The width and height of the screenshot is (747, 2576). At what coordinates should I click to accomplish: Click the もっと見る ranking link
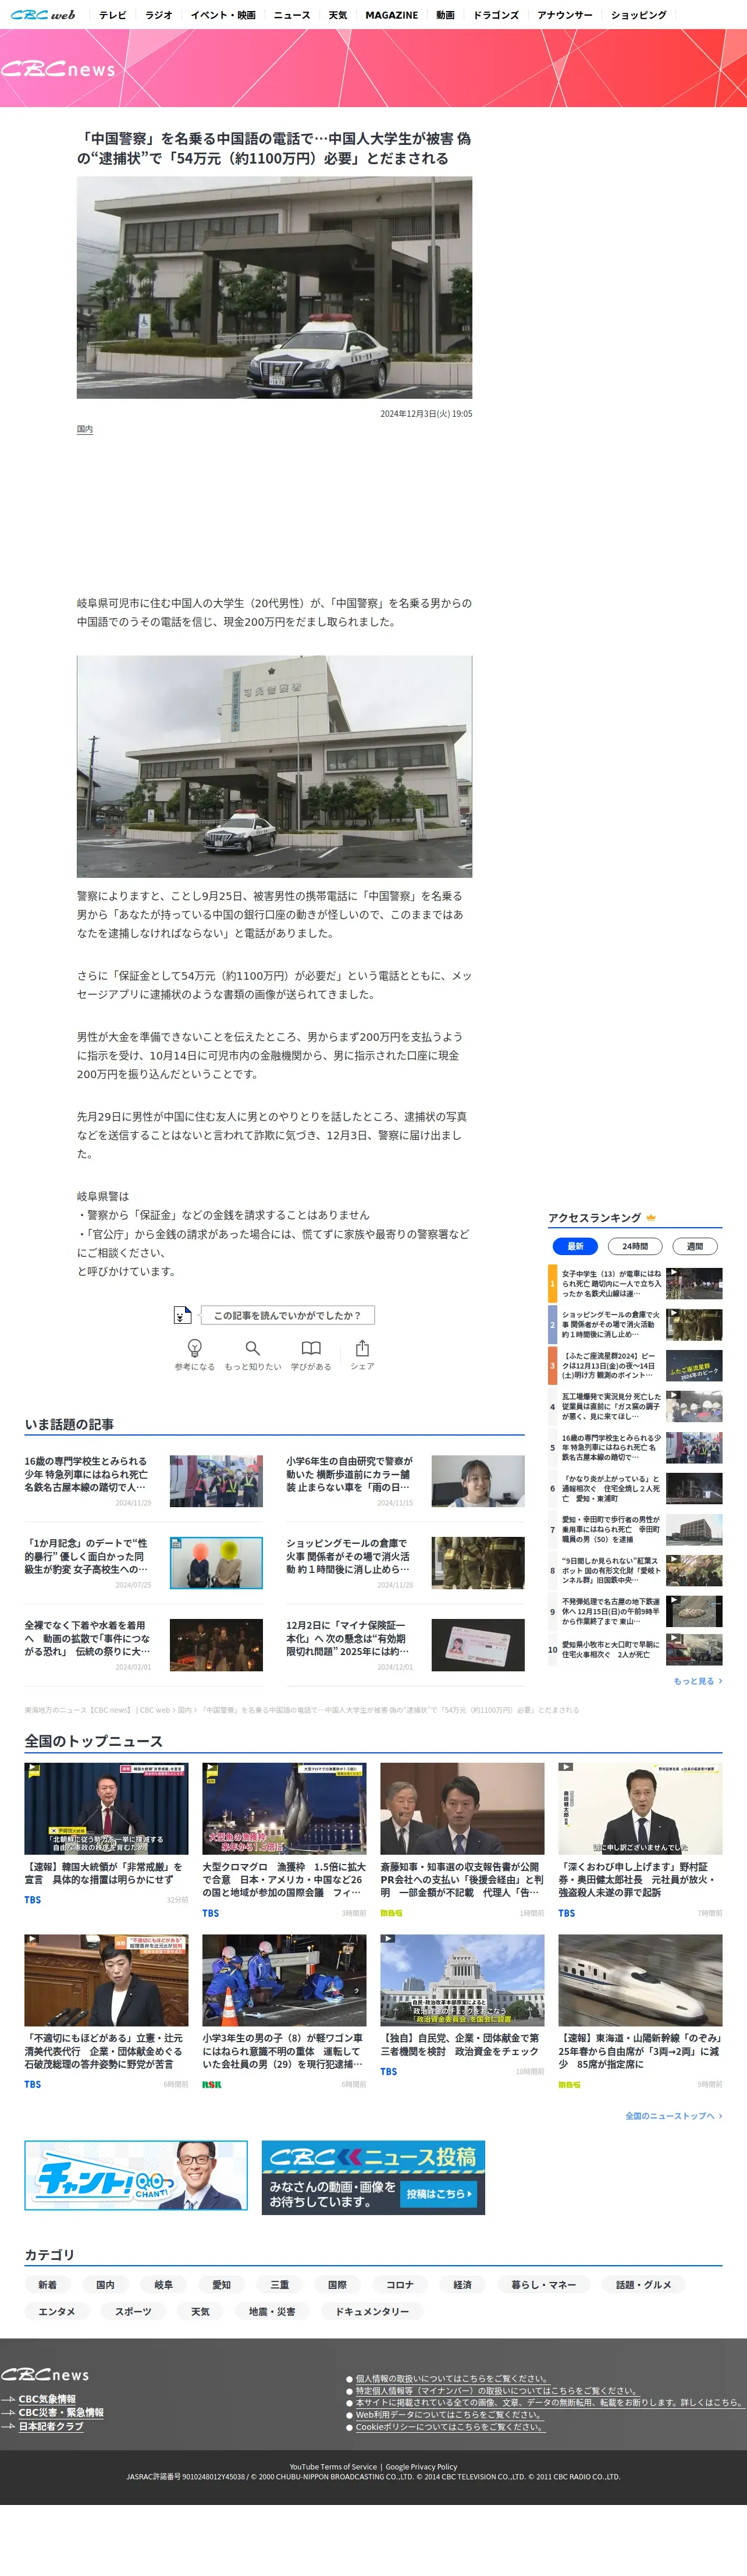pyautogui.click(x=698, y=1681)
